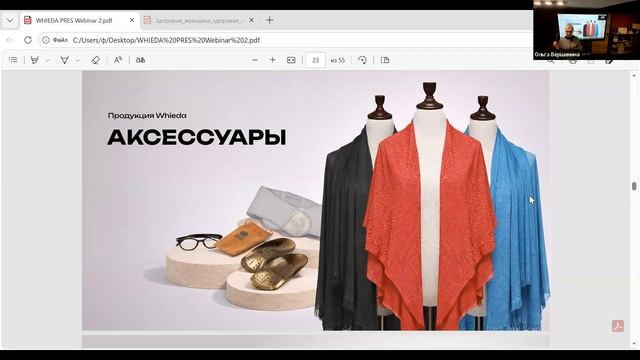Toggle fit to width view
Image resolution: width=640 pixels, height=360 pixels.
coord(291,60)
